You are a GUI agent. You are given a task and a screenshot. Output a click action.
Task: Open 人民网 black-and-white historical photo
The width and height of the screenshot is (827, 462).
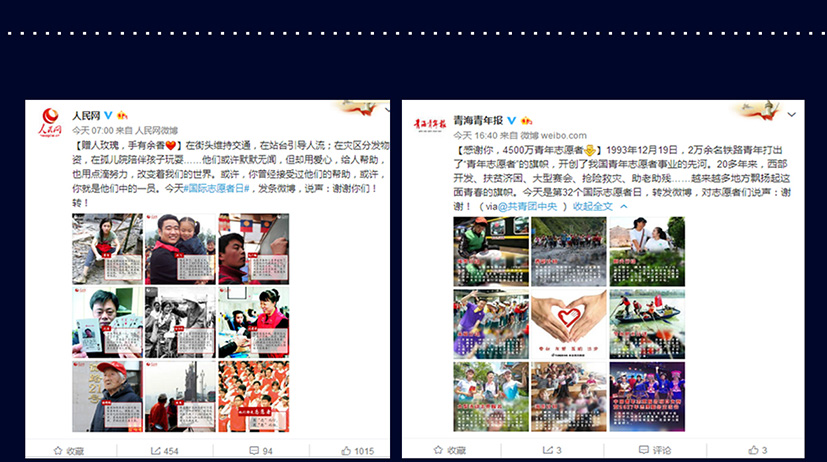(180, 322)
